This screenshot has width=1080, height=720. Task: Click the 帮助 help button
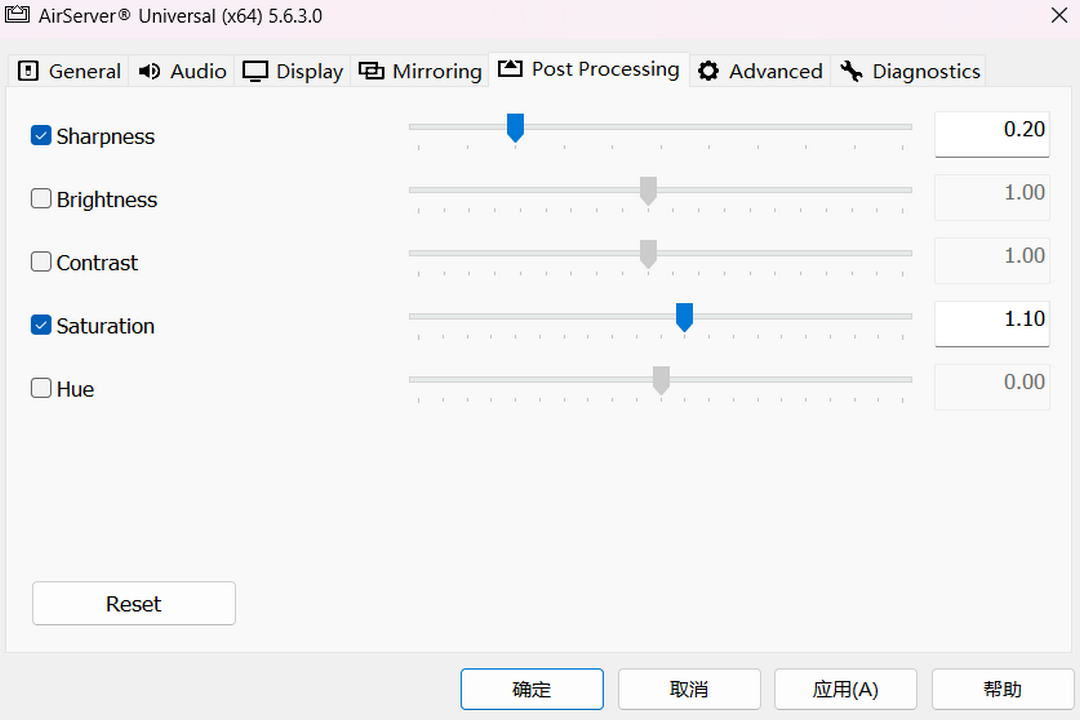pyautogui.click(x=1002, y=689)
